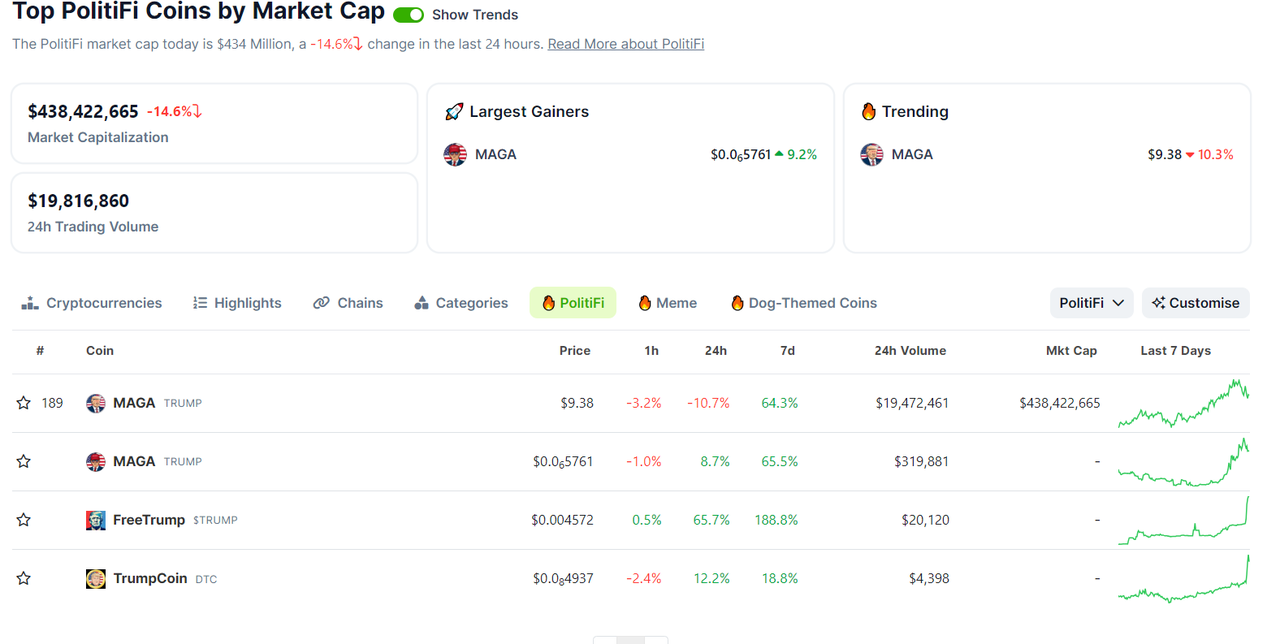Open the Dog-Themed Coins tab

803,303
